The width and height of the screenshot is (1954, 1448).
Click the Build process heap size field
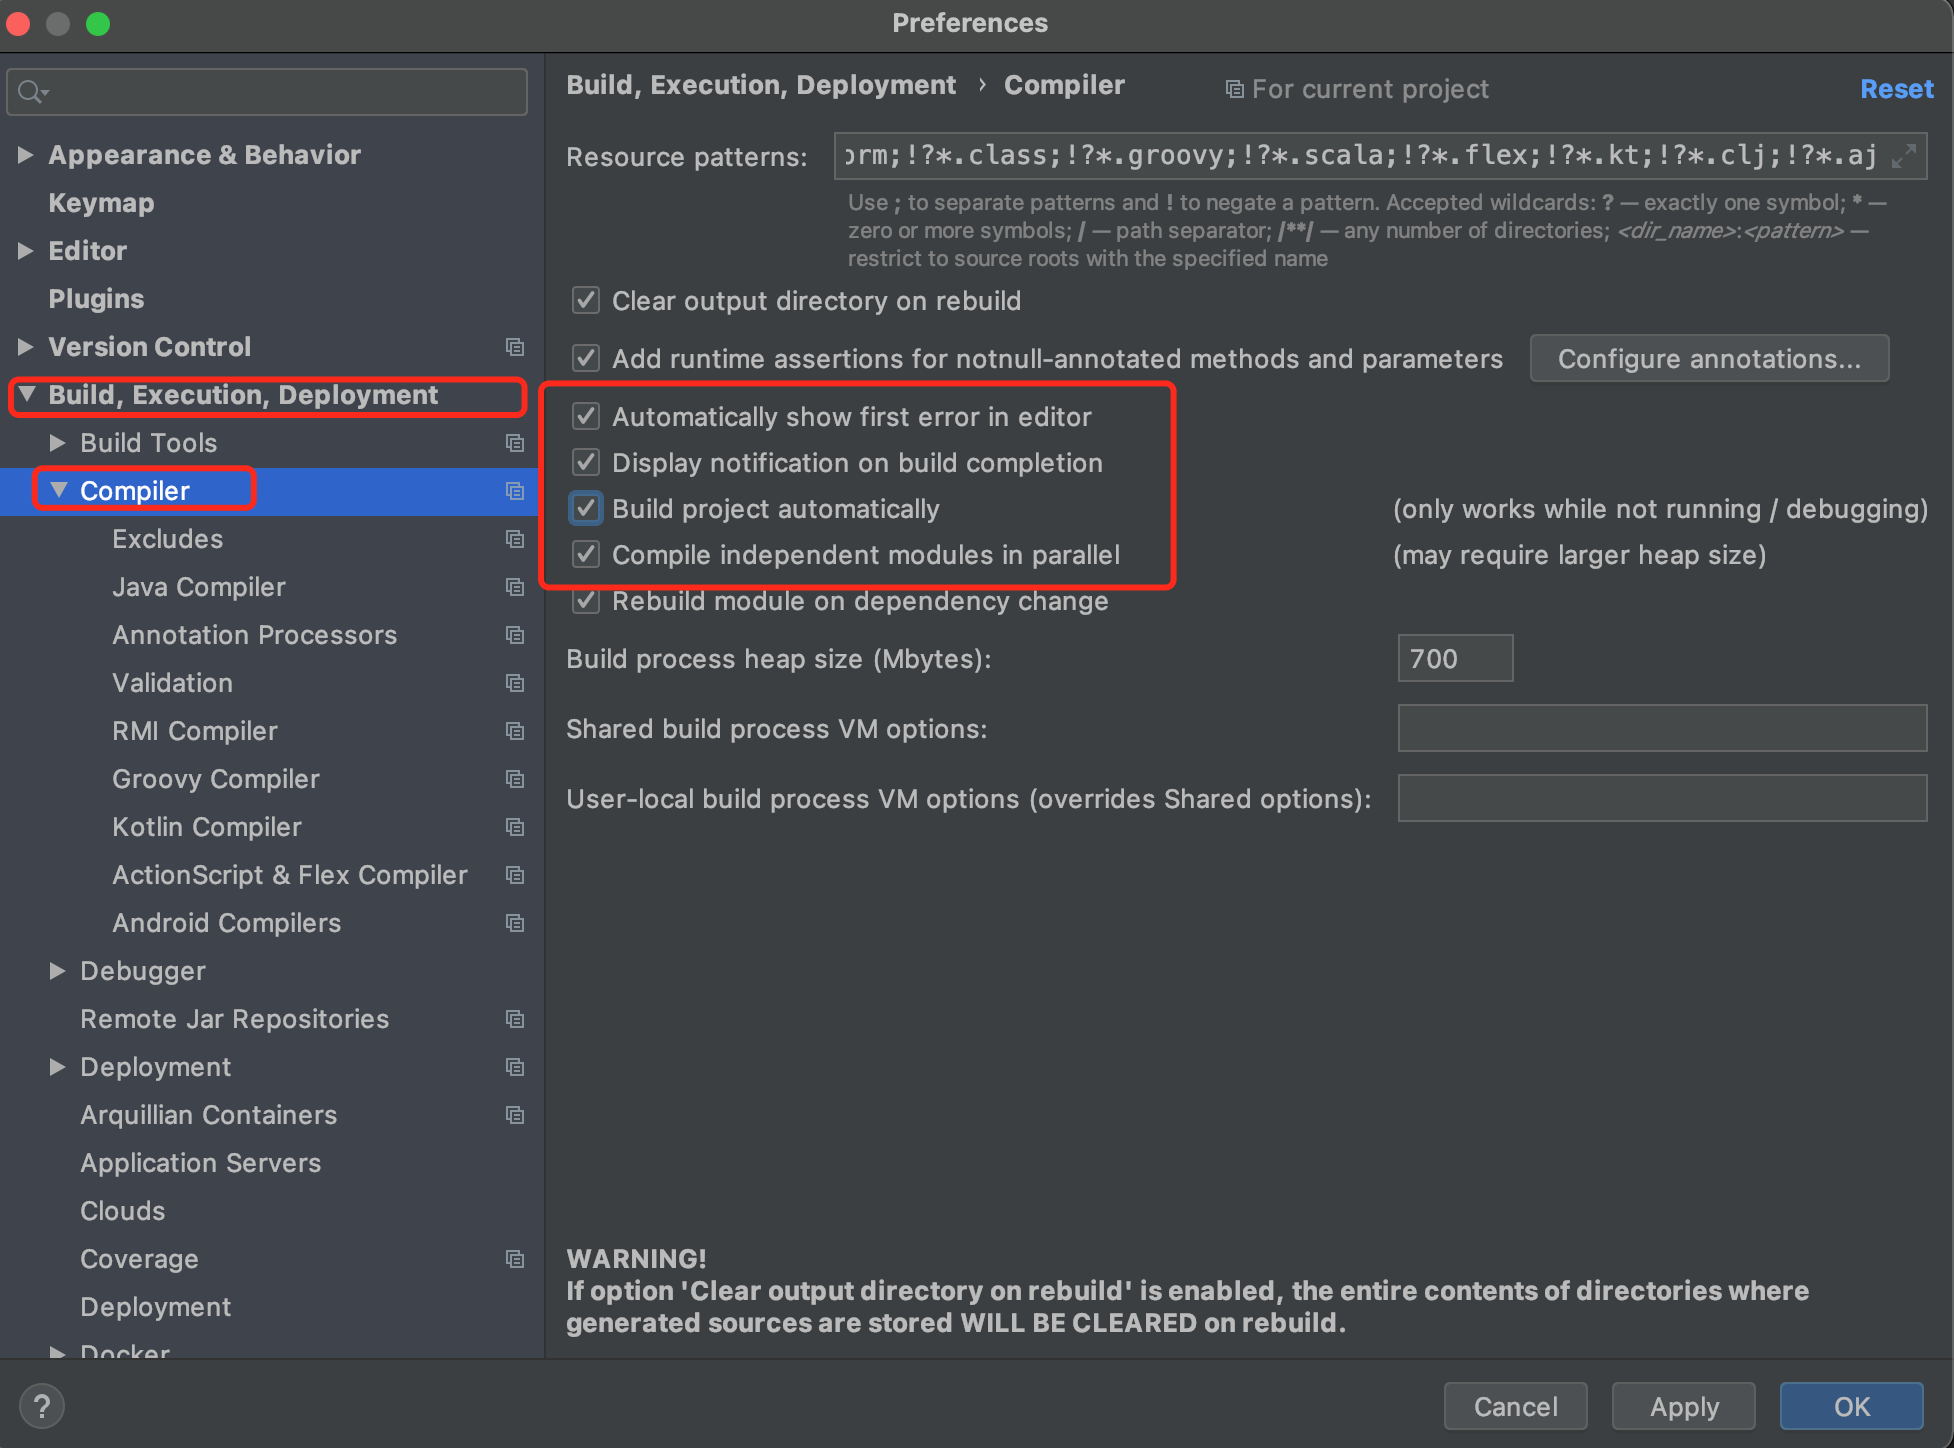1454,658
